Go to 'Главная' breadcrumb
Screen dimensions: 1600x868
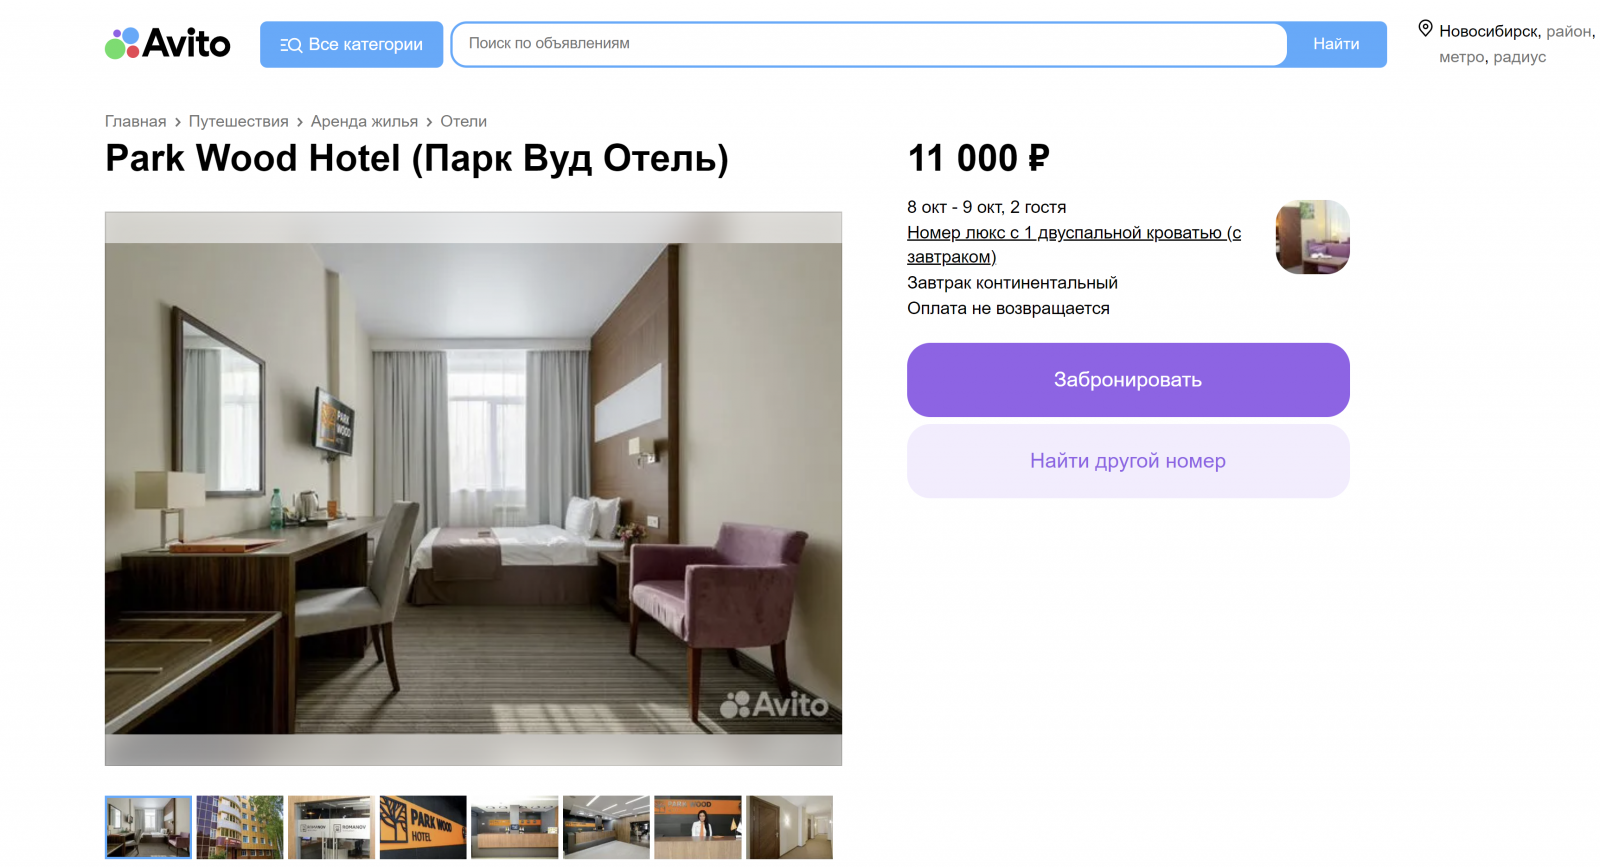click(x=136, y=121)
